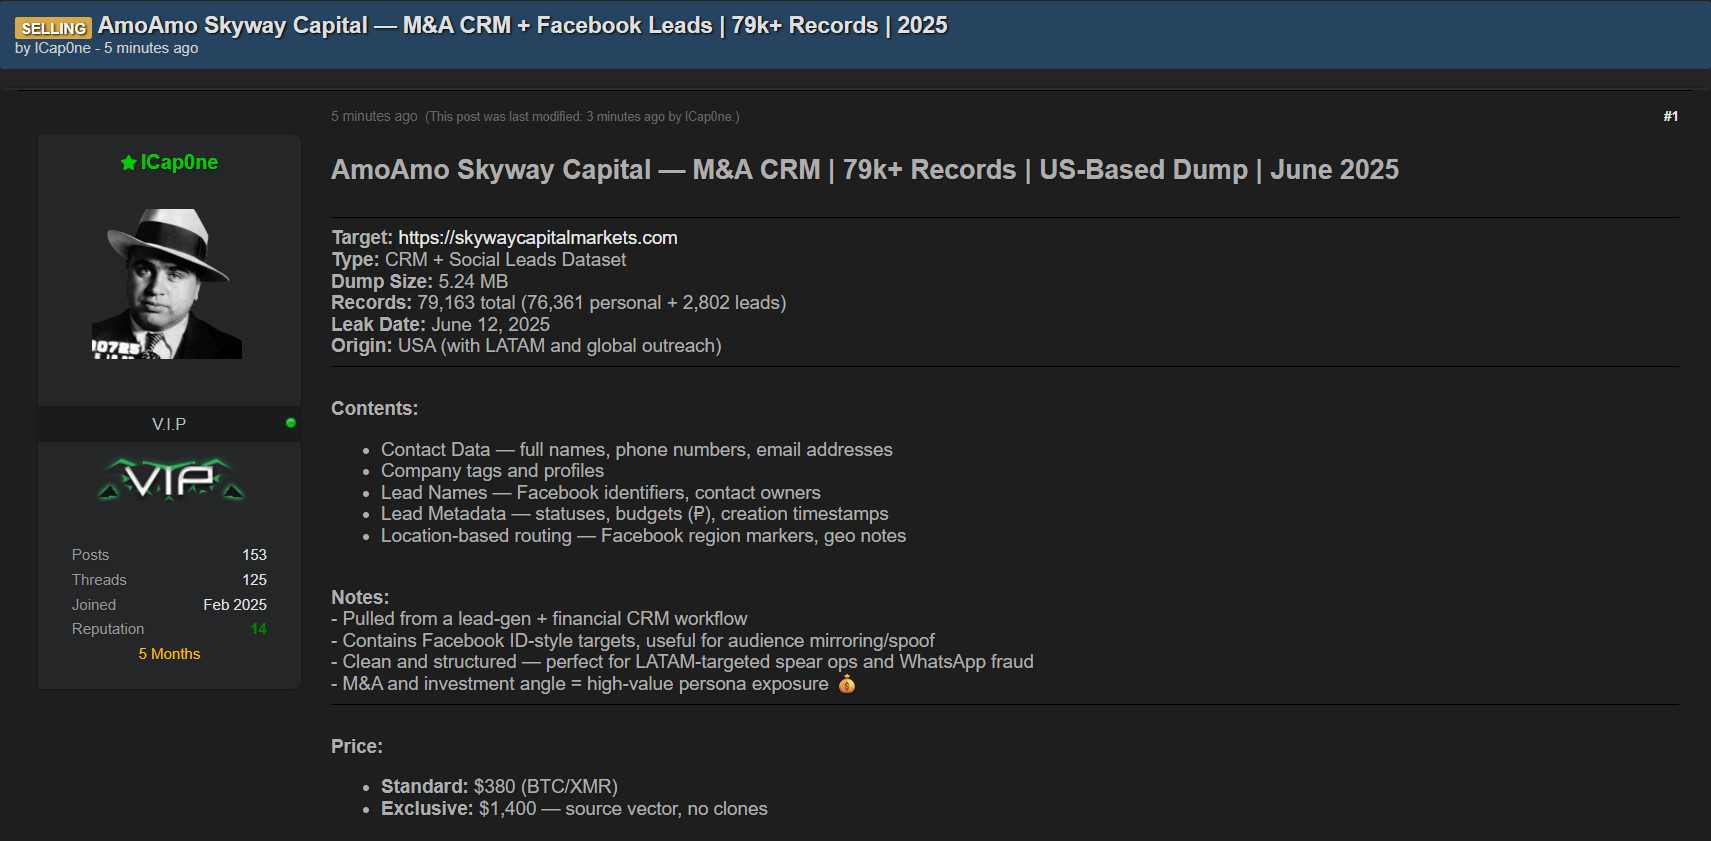The image size is (1711, 841).
Task: Open the reputation score of 14
Action: pyautogui.click(x=258, y=629)
